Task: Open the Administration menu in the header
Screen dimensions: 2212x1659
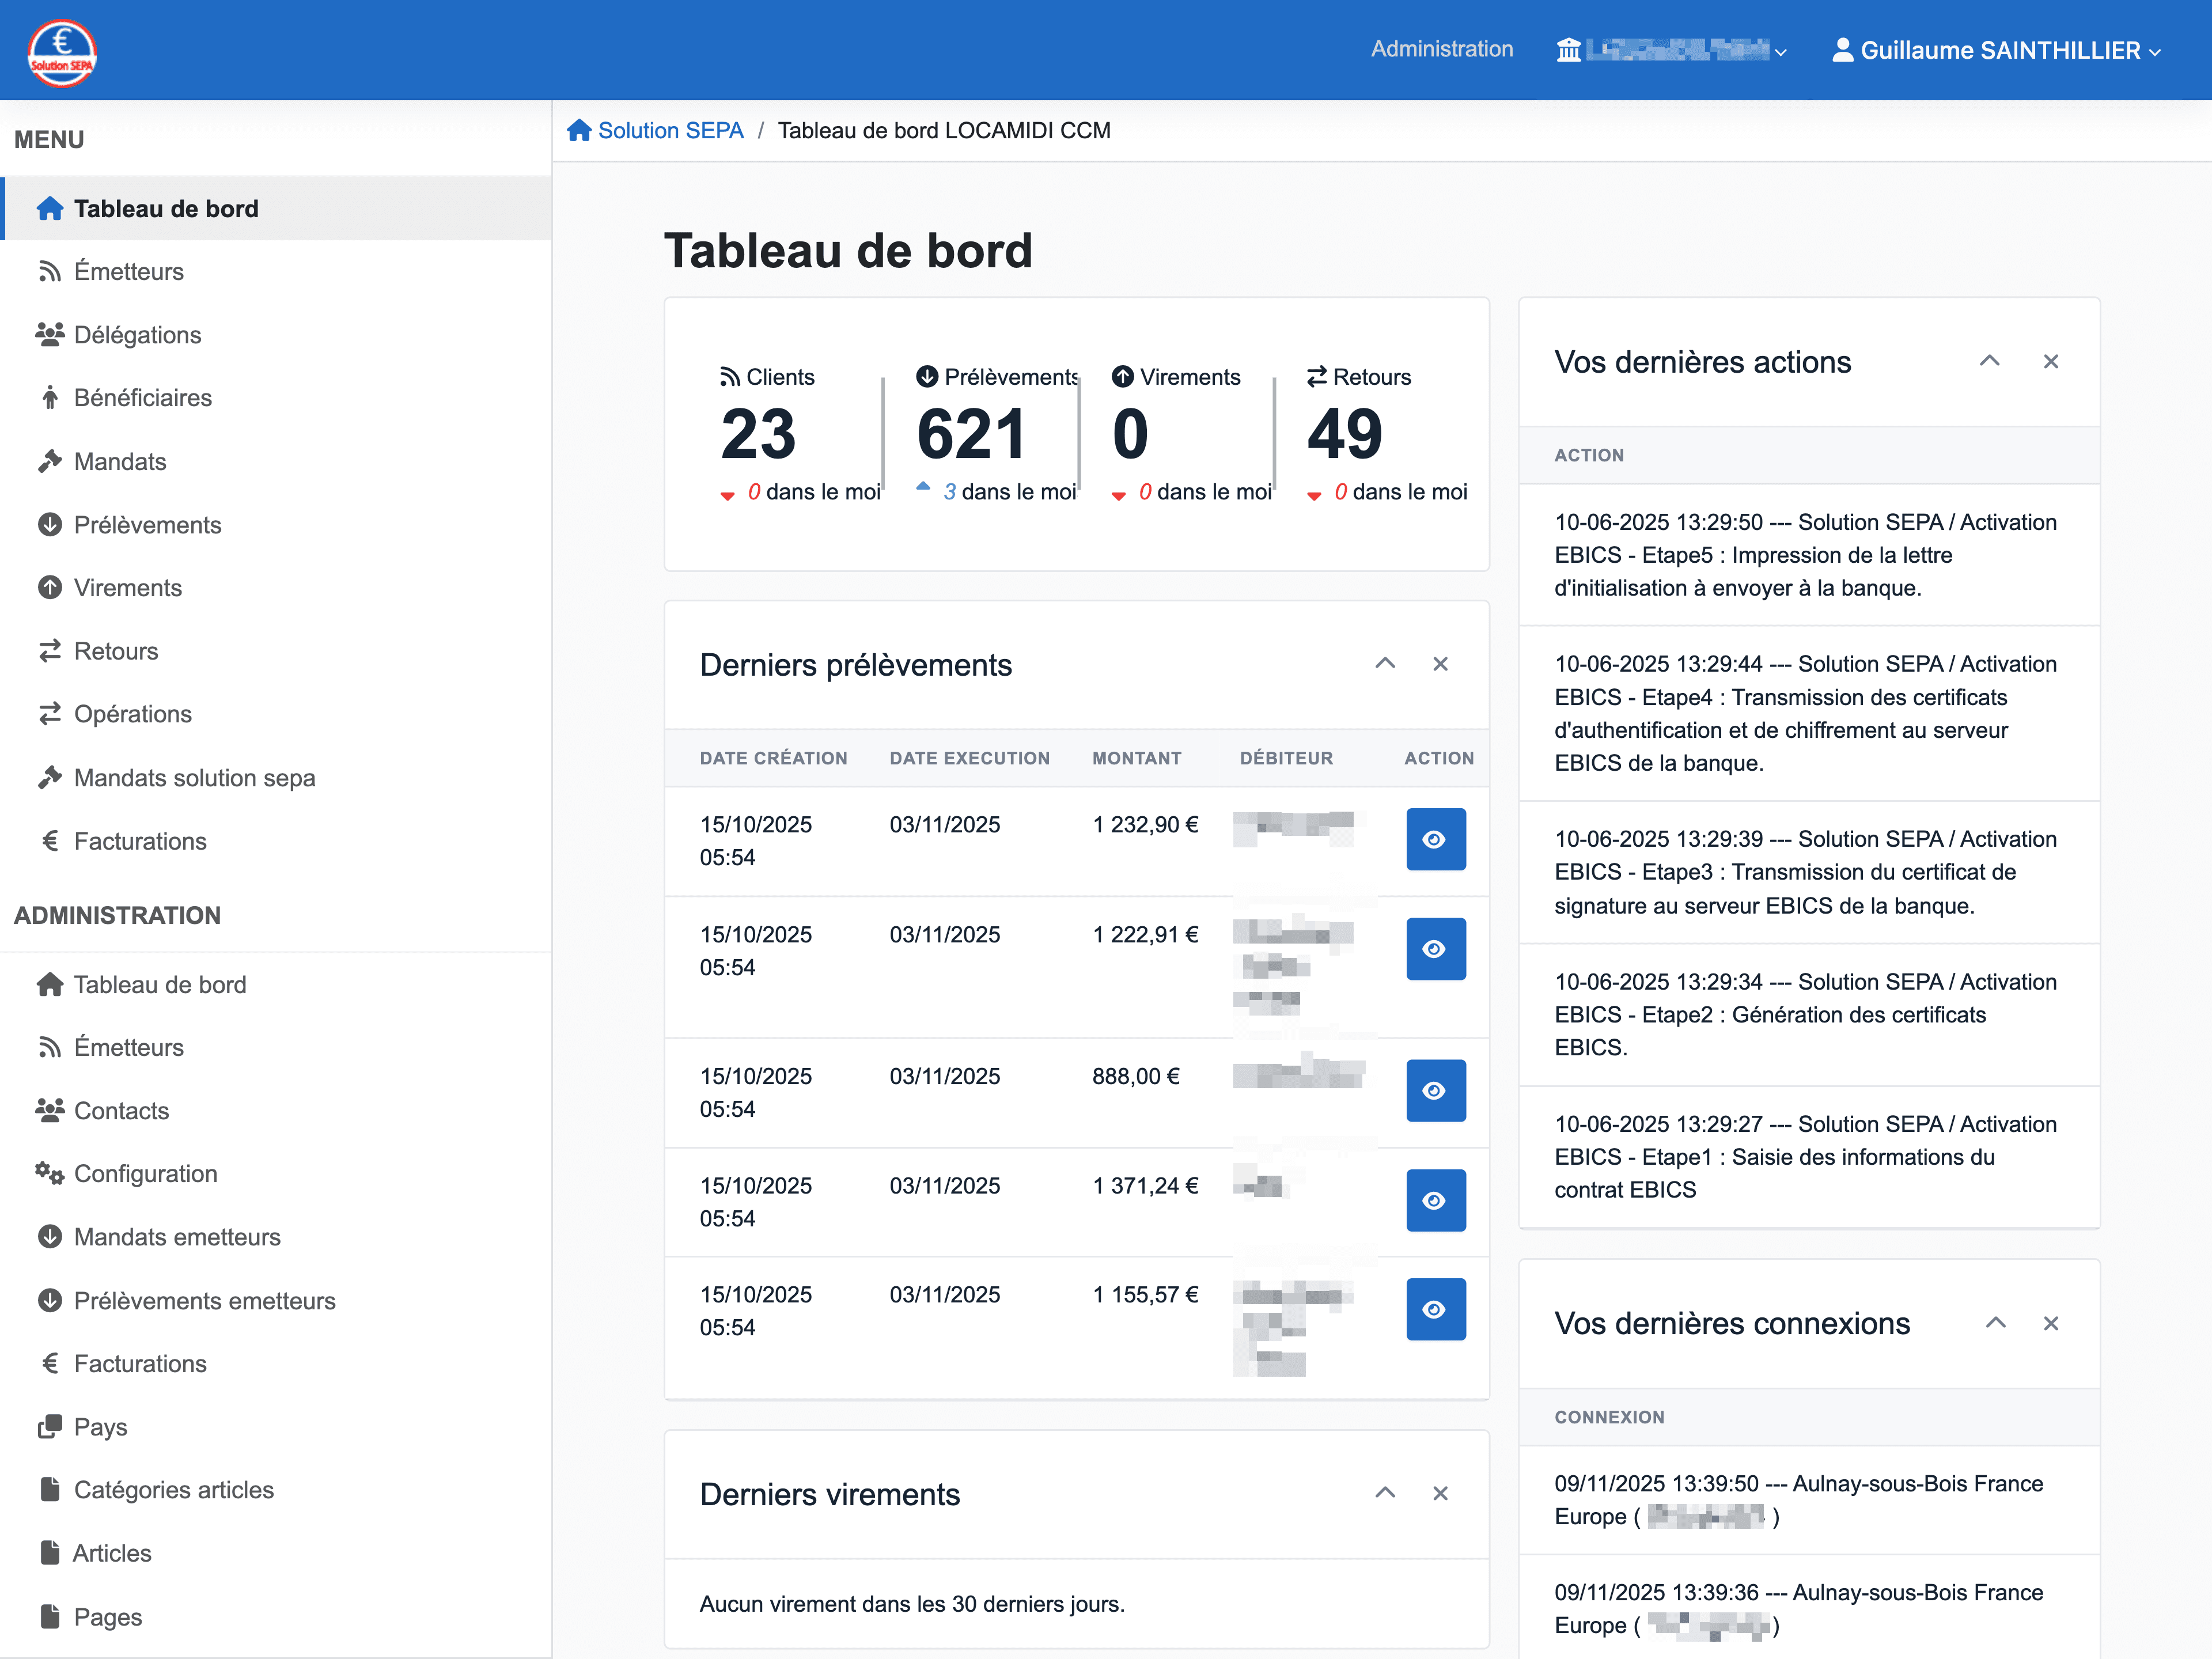Action: pos(1441,49)
